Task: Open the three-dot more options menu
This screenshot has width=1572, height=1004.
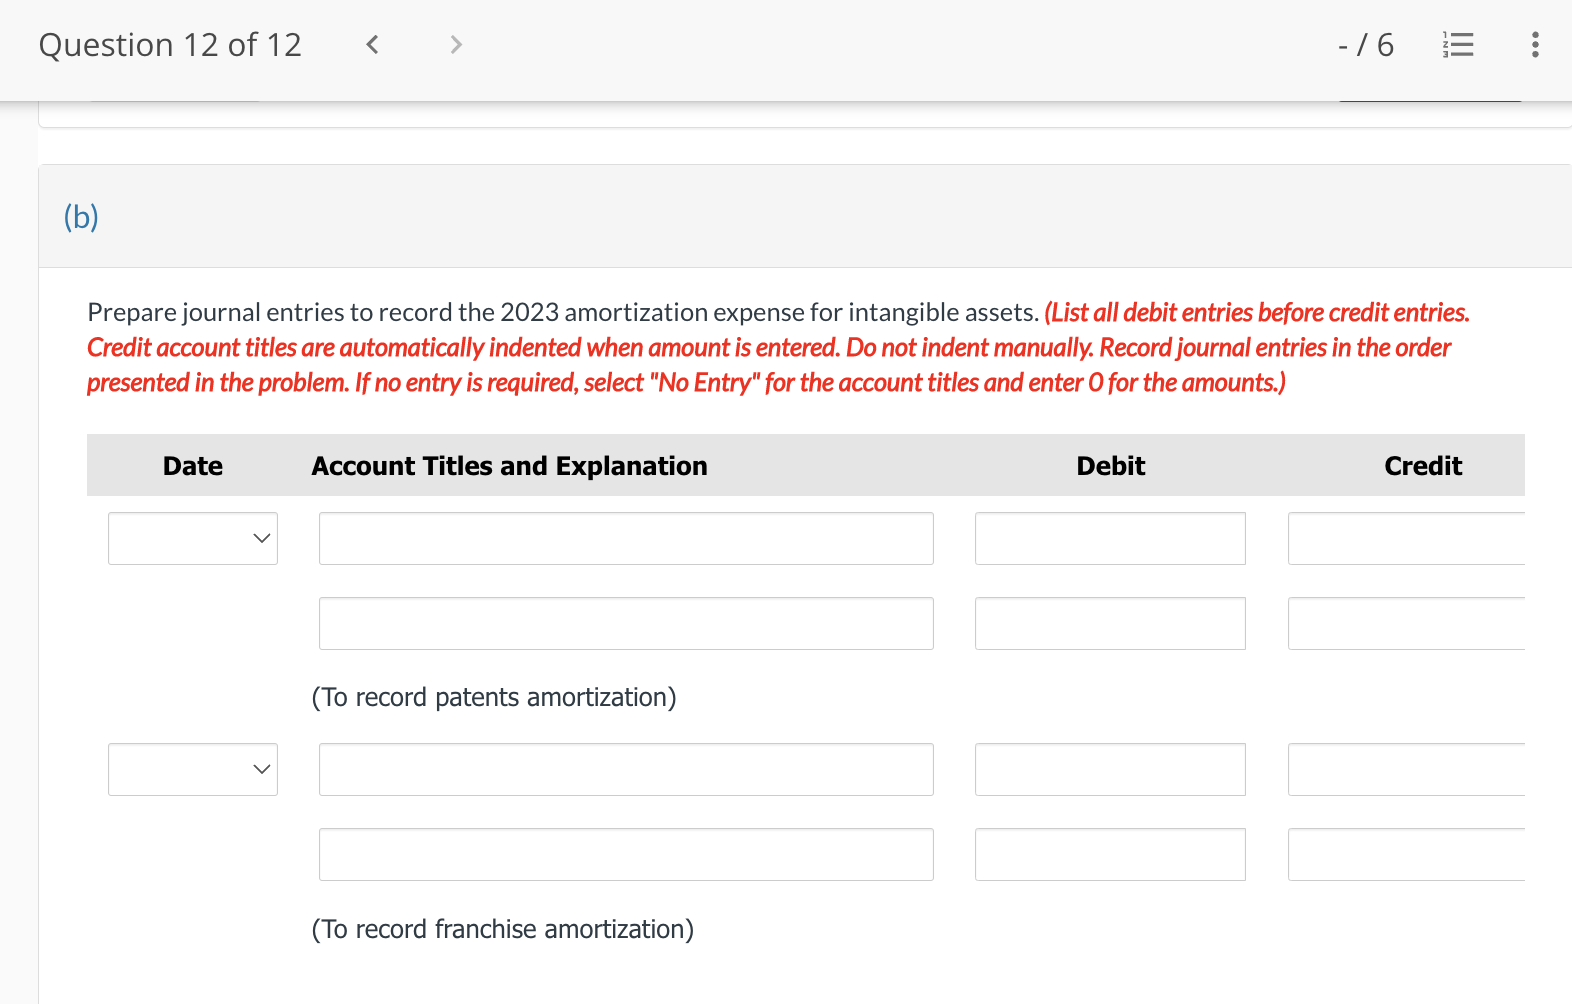Action: tap(1535, 45)
